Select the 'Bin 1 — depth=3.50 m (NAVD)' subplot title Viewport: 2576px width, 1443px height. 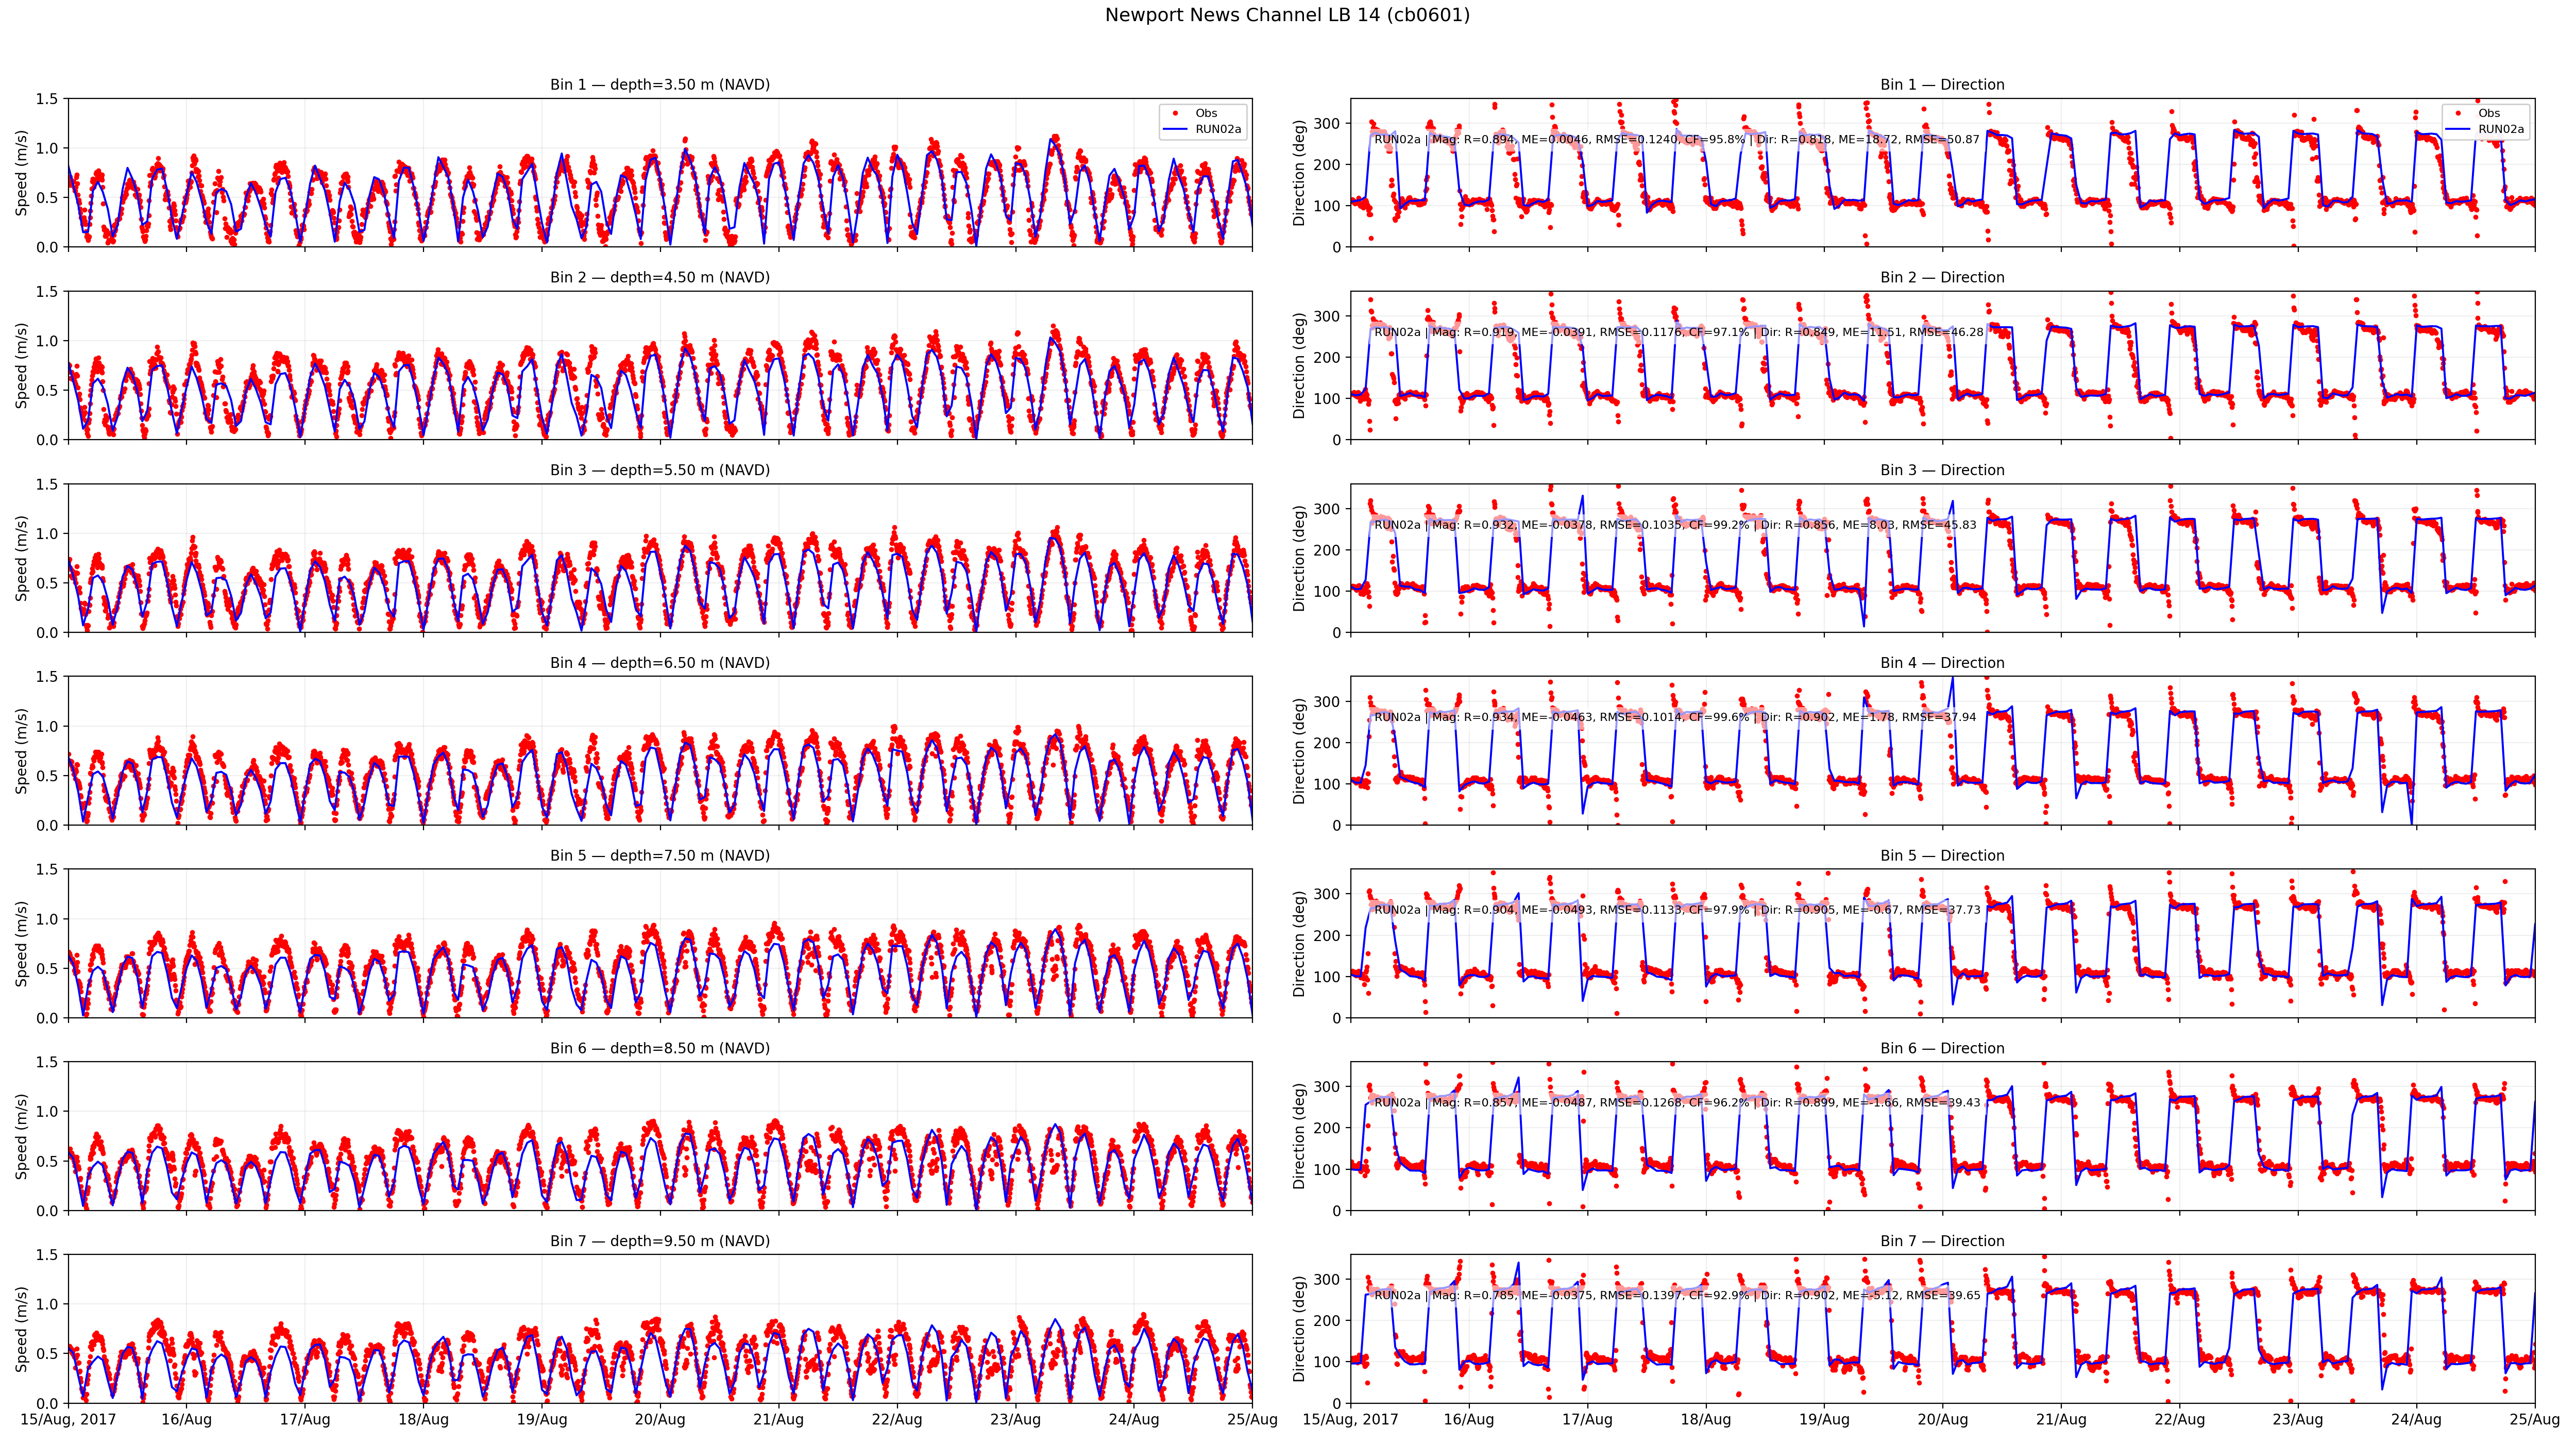pyautogui.click(x=660, y=85)
